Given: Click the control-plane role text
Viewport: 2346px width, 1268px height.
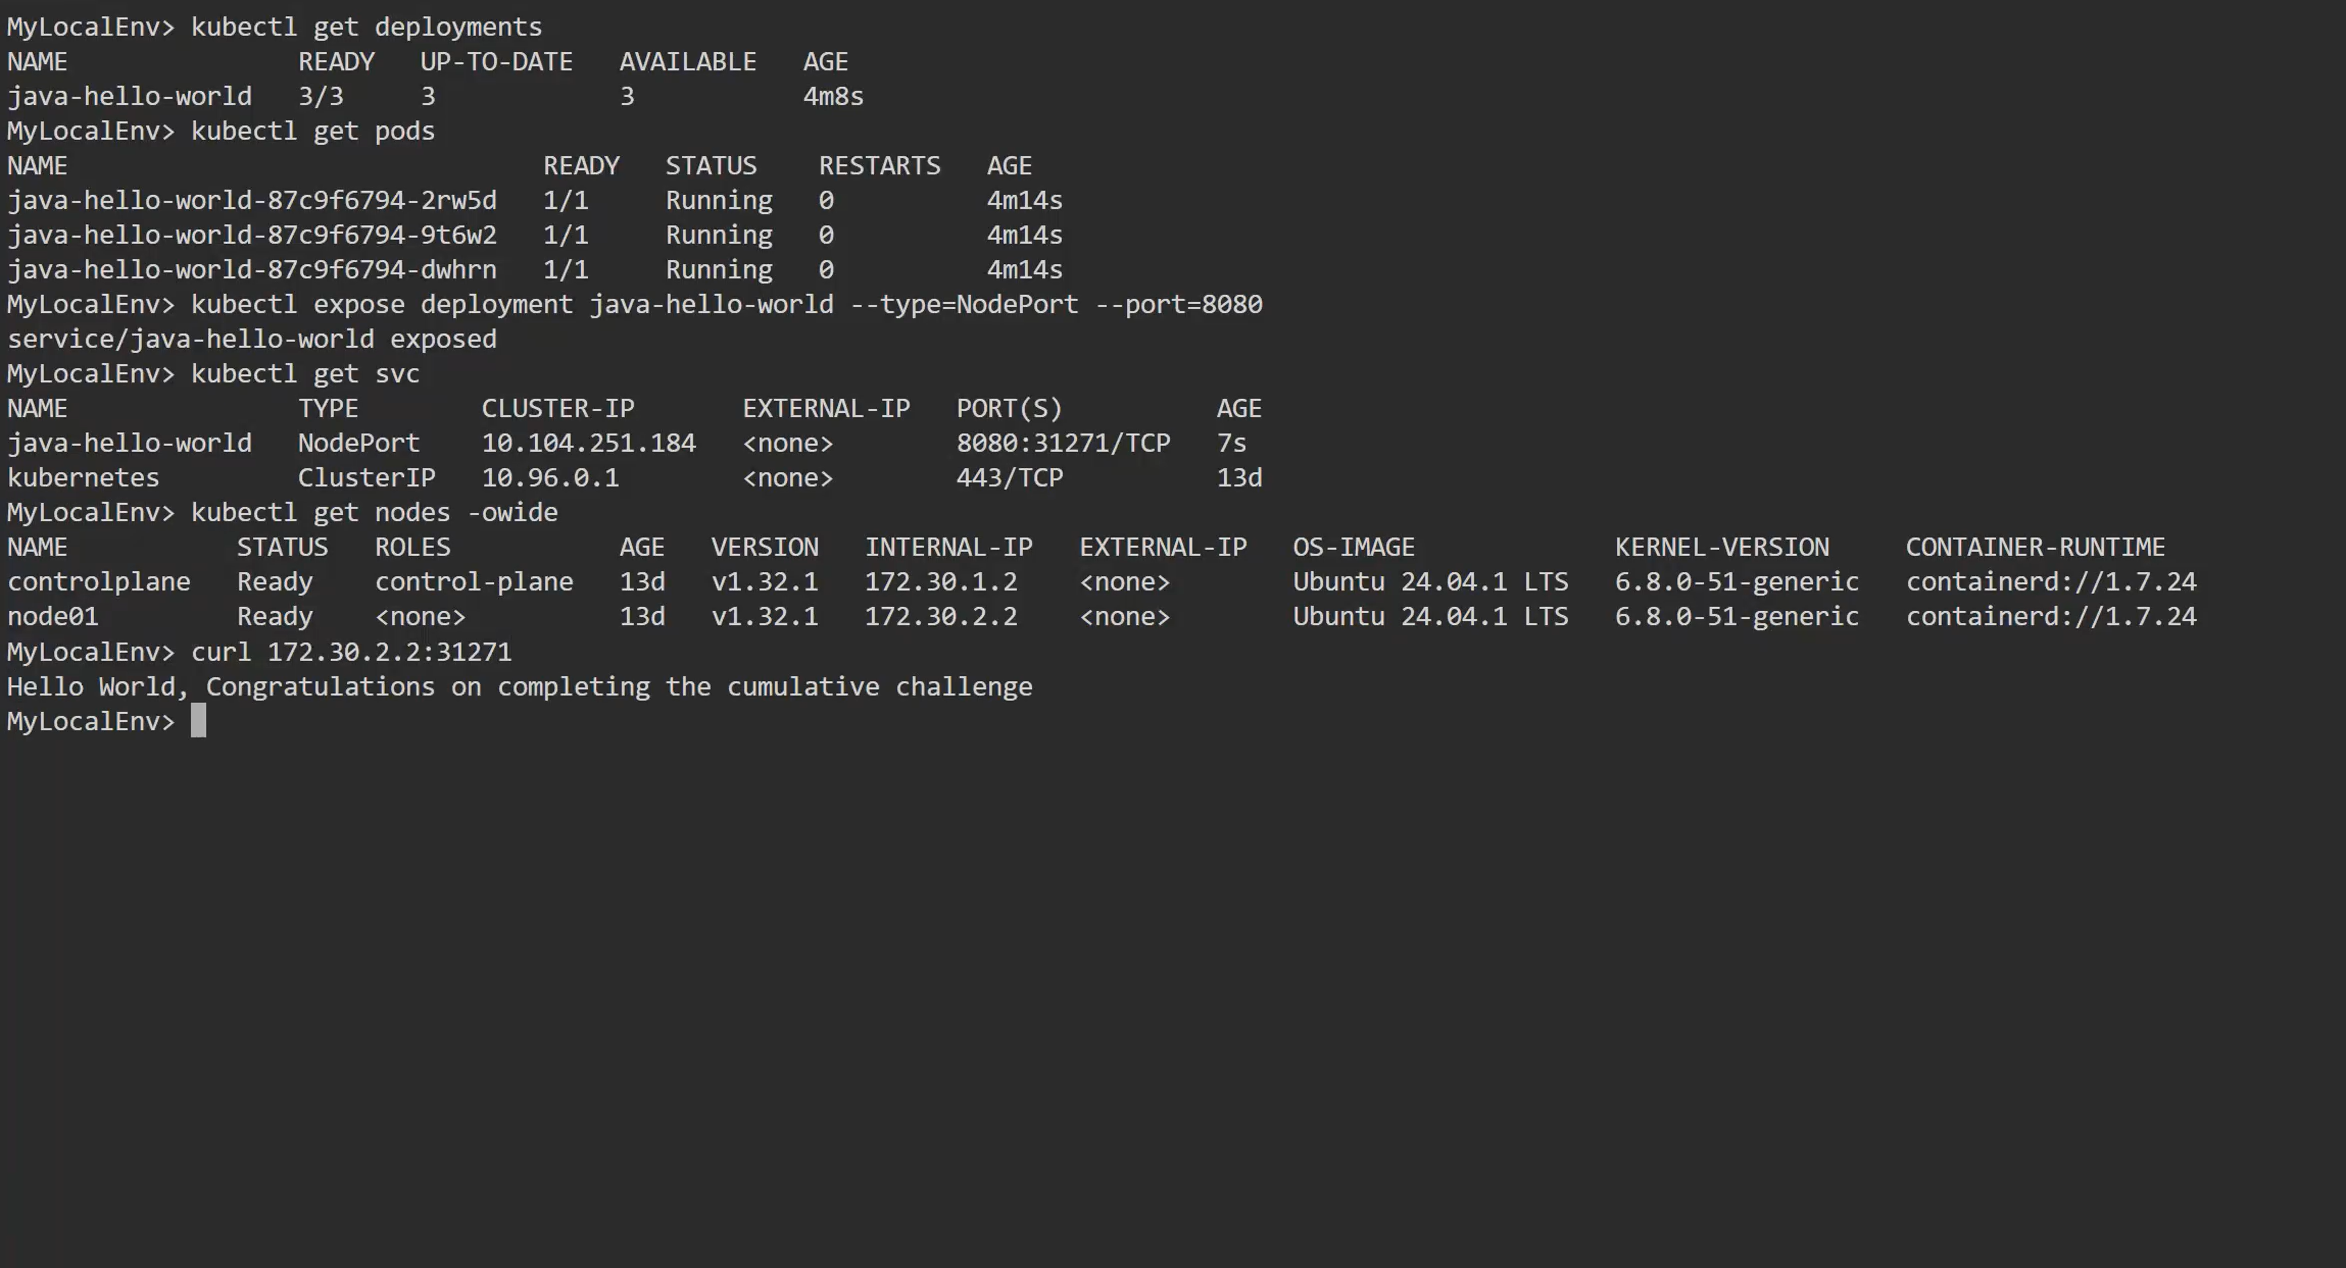Looking at the screenshot, I should [474, 582].
